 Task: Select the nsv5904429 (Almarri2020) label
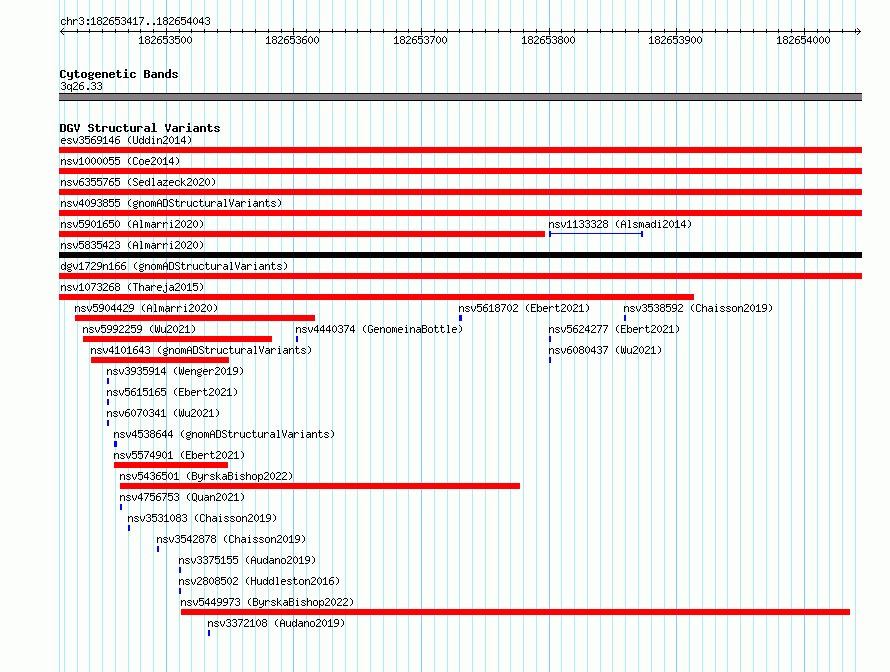pos(146,308)
